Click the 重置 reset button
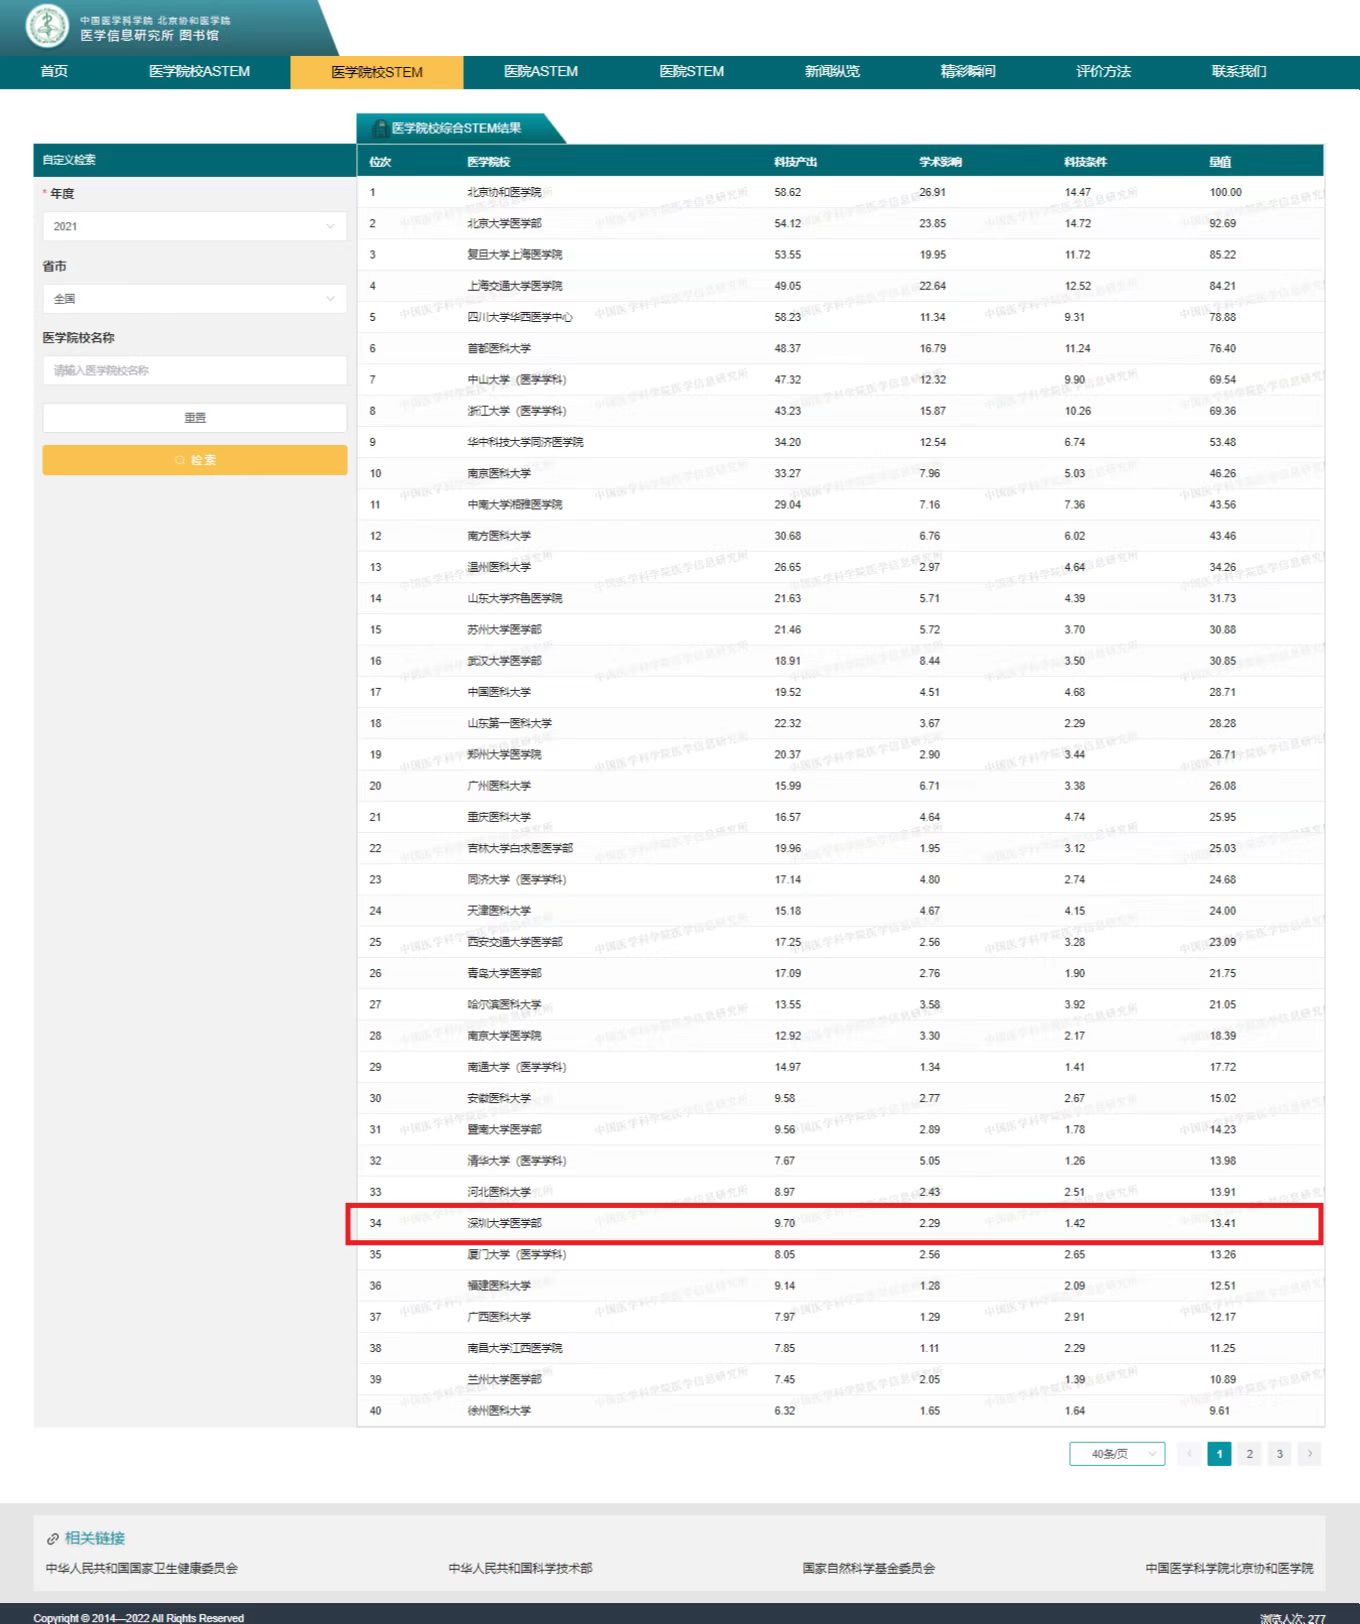This screenshot has height=1624, width=1360. [195, 418]
